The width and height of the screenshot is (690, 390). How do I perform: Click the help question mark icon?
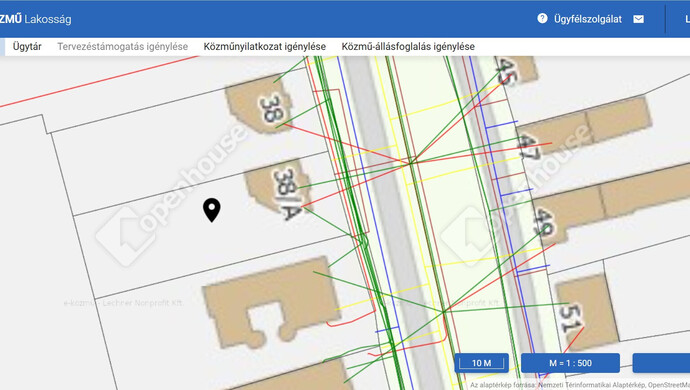tap(542, 18)
